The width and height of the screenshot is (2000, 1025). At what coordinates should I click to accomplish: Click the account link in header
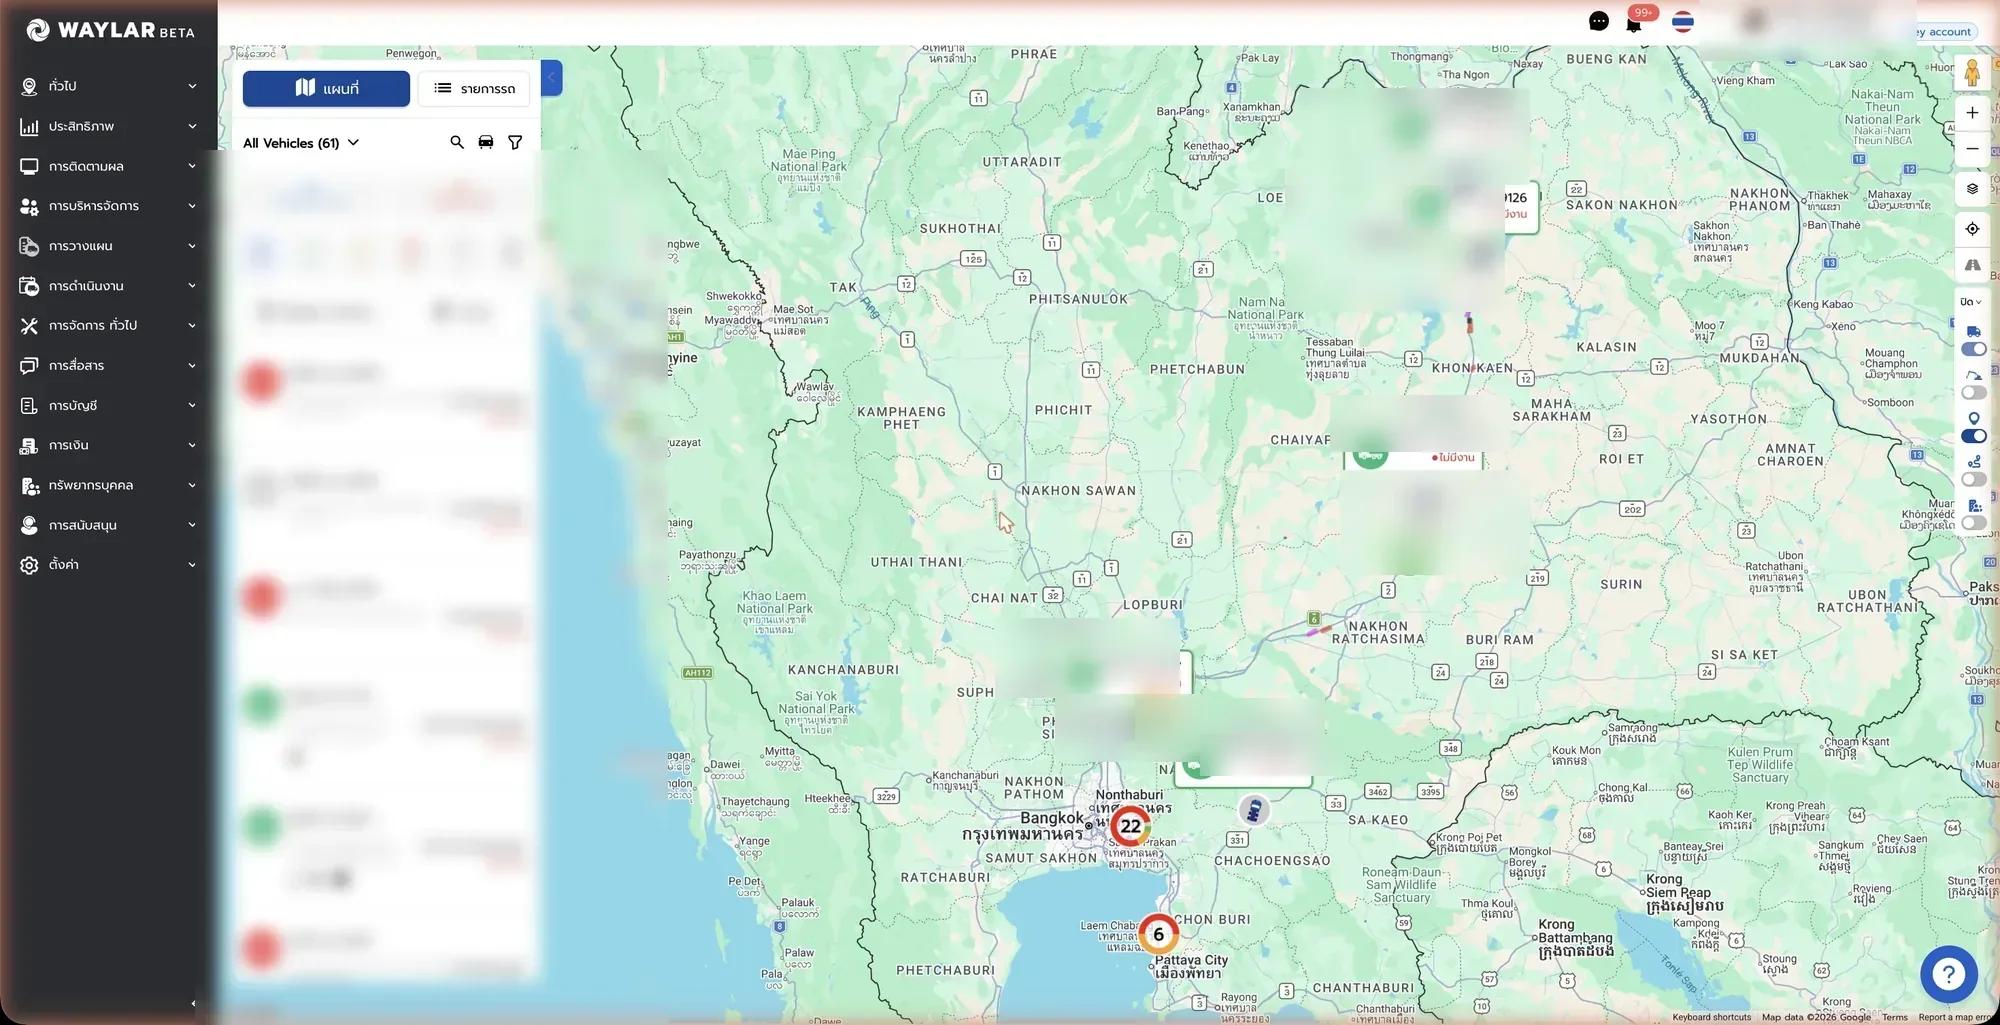[1944, 32]
